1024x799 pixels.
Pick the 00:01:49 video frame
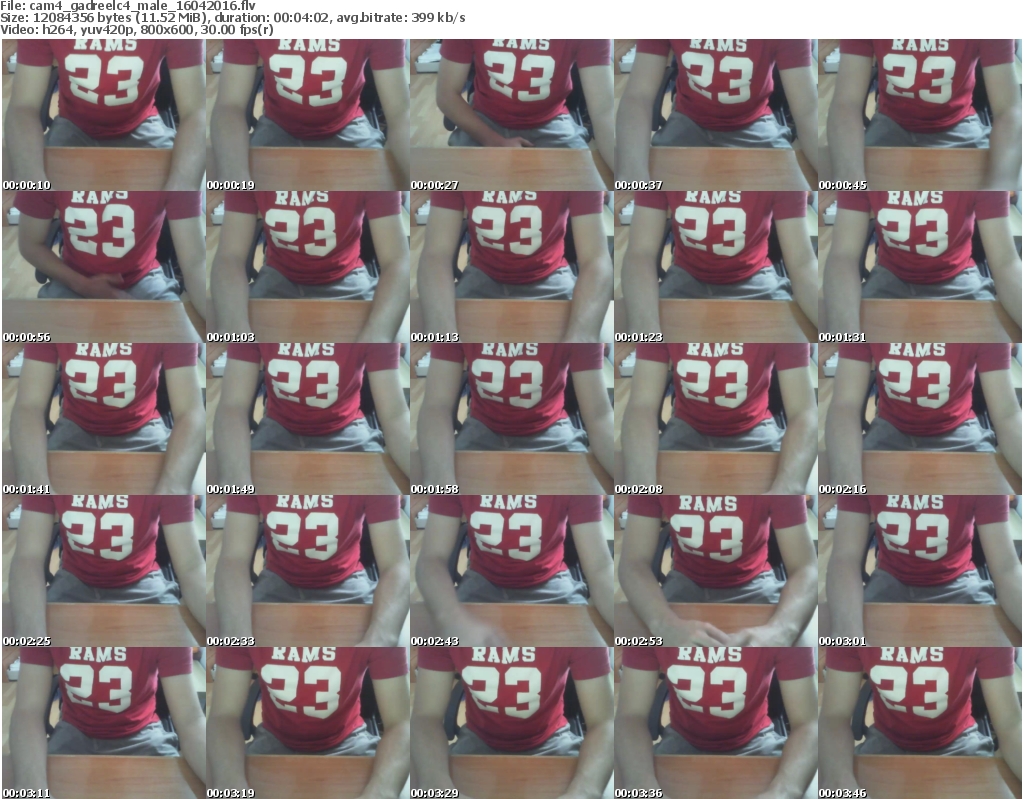308,419
